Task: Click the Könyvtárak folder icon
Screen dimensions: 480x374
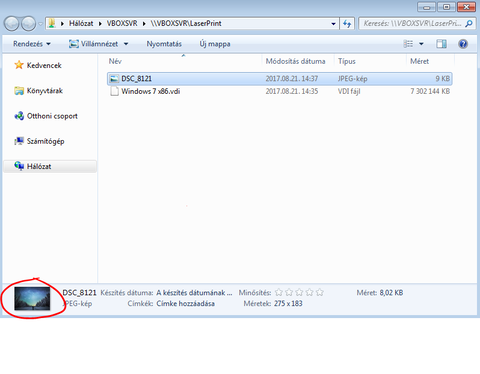Action: click(x=19, y=91)
